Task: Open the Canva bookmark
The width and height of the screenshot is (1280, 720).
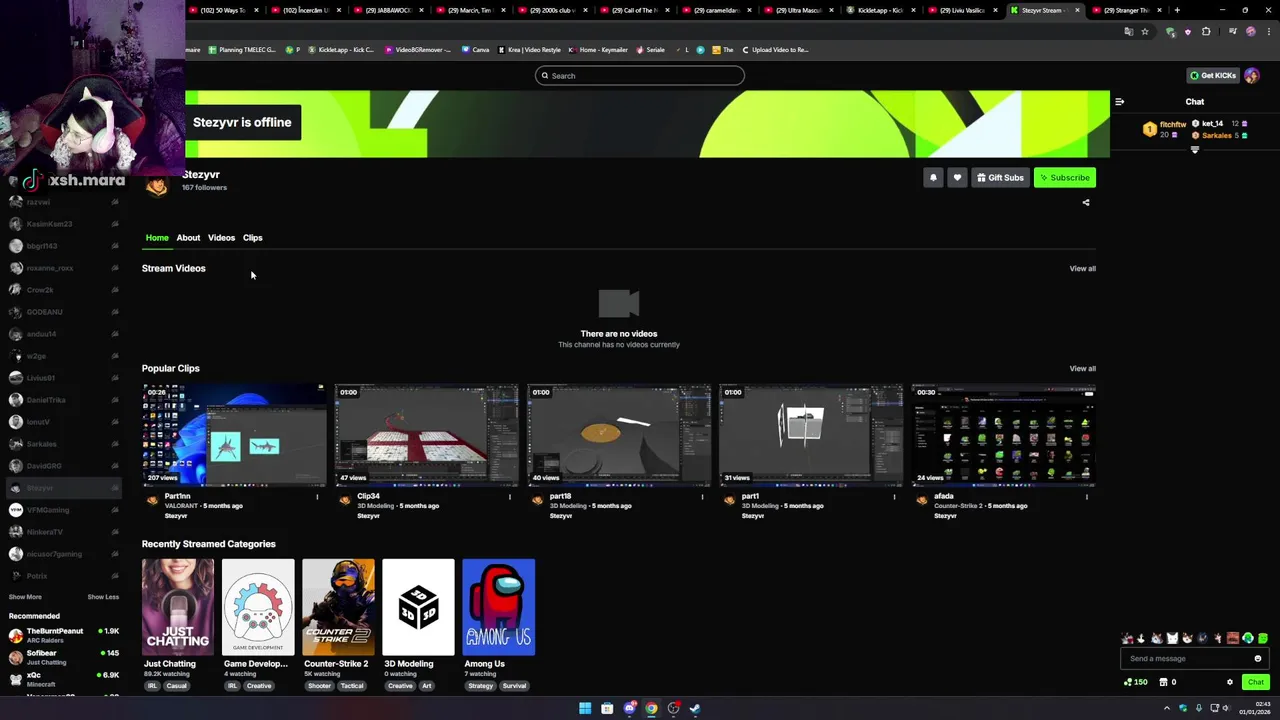Action: (476, 50)
